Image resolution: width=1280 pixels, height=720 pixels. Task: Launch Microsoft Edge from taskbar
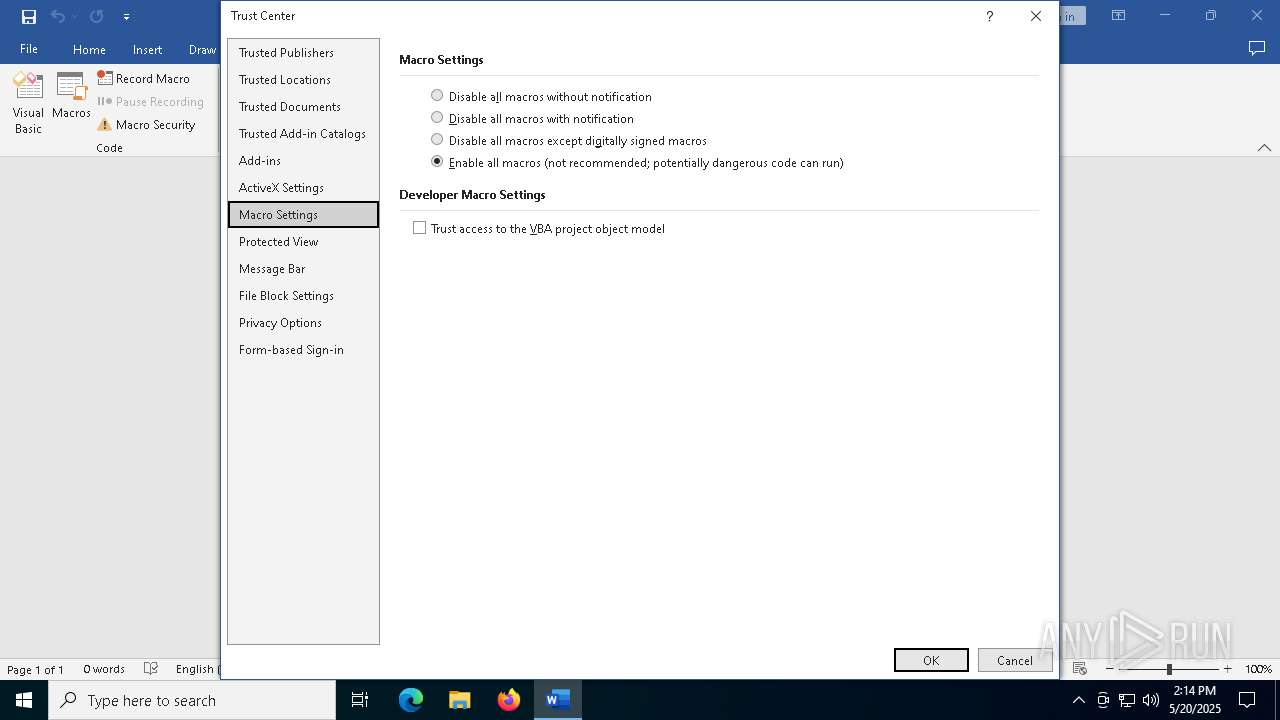point(411,700)
